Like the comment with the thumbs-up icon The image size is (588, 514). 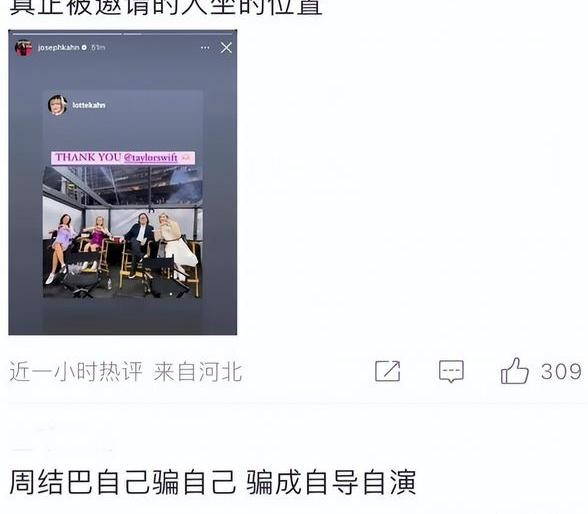(515, 370)
